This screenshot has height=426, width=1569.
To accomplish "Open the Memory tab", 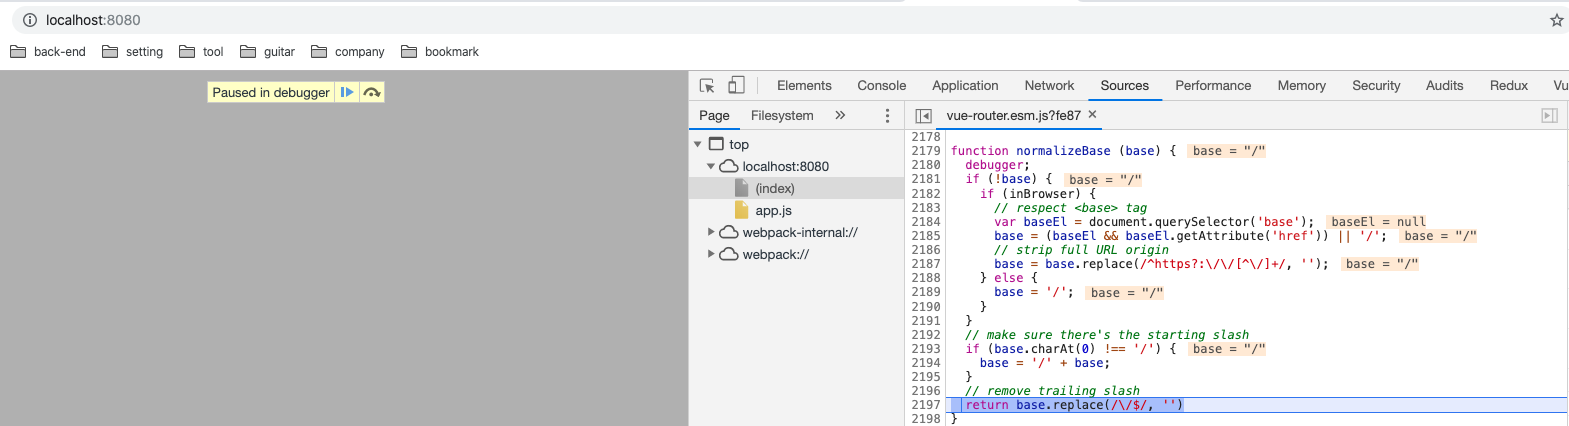I will pos(1301,86).
